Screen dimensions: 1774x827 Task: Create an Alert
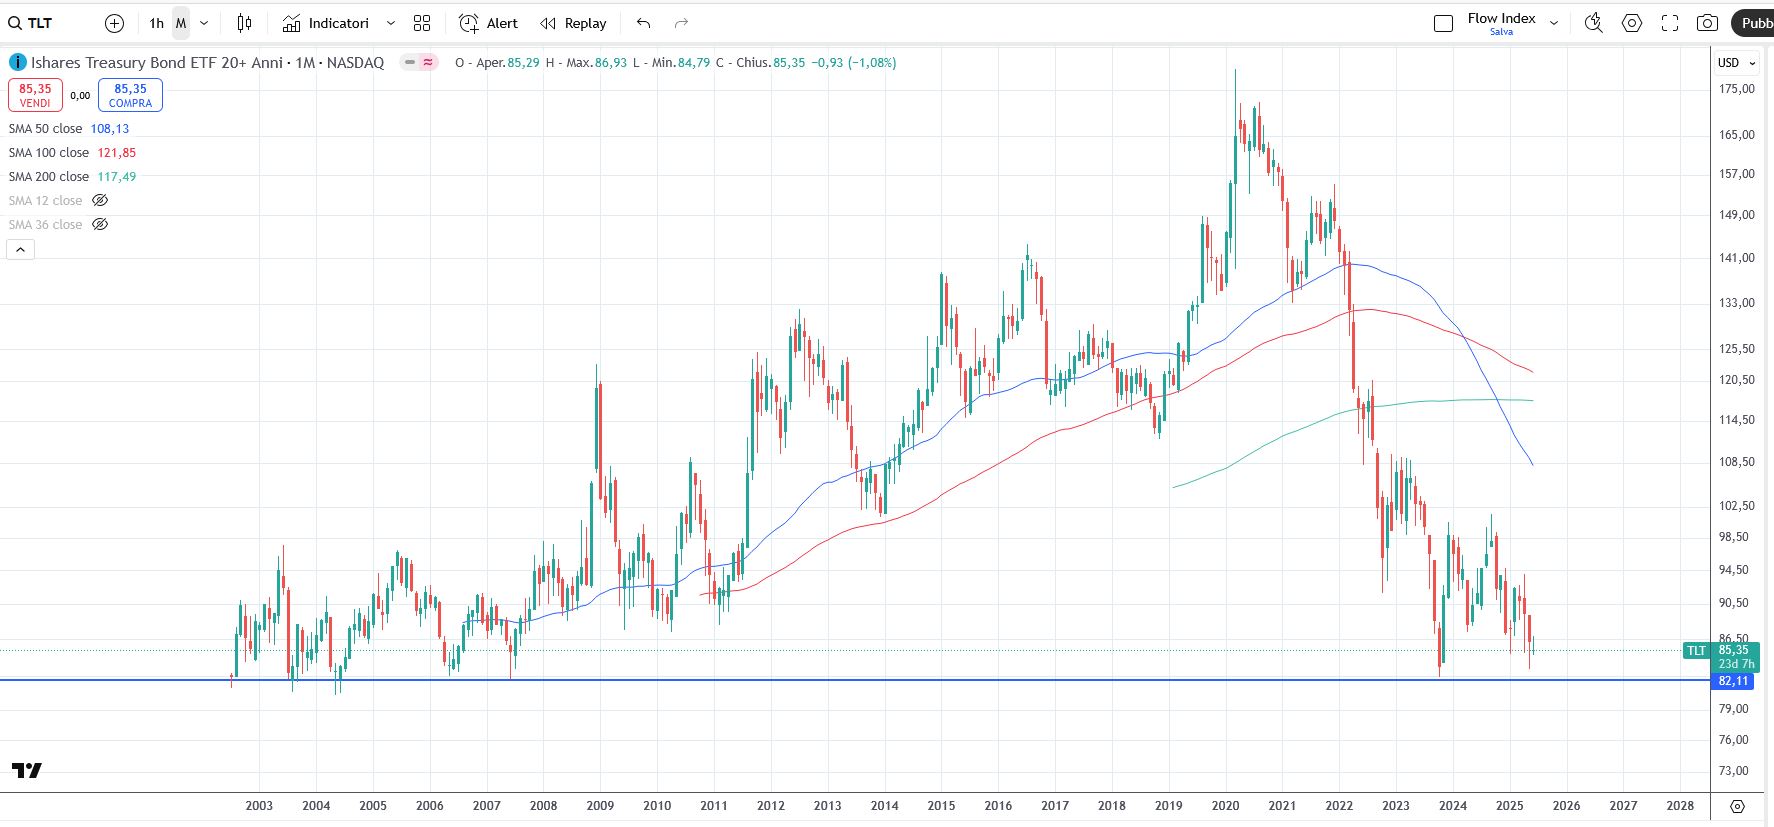click(x=488, y=23)
